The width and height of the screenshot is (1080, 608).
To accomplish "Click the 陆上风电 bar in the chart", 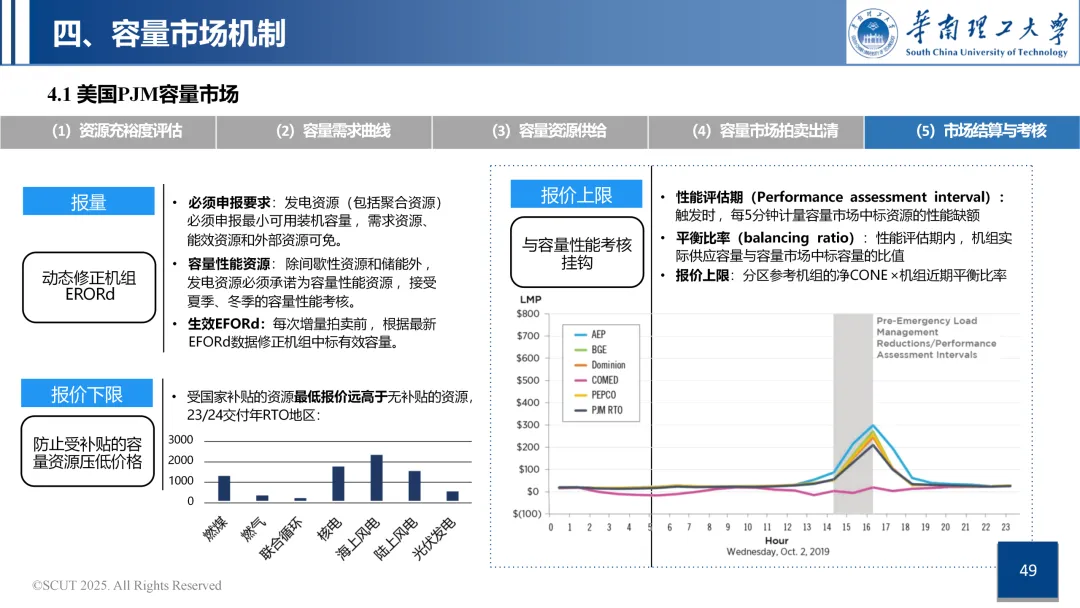I will [415, 486].
